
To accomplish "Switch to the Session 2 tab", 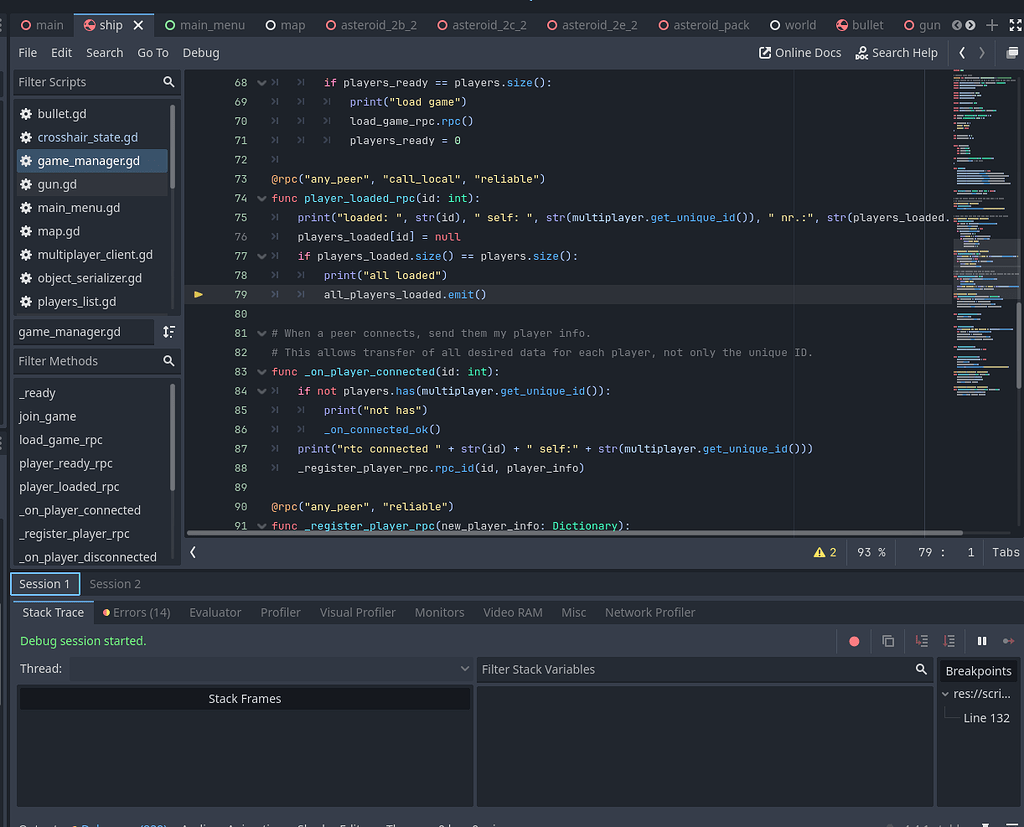I will tap(114, 583).
